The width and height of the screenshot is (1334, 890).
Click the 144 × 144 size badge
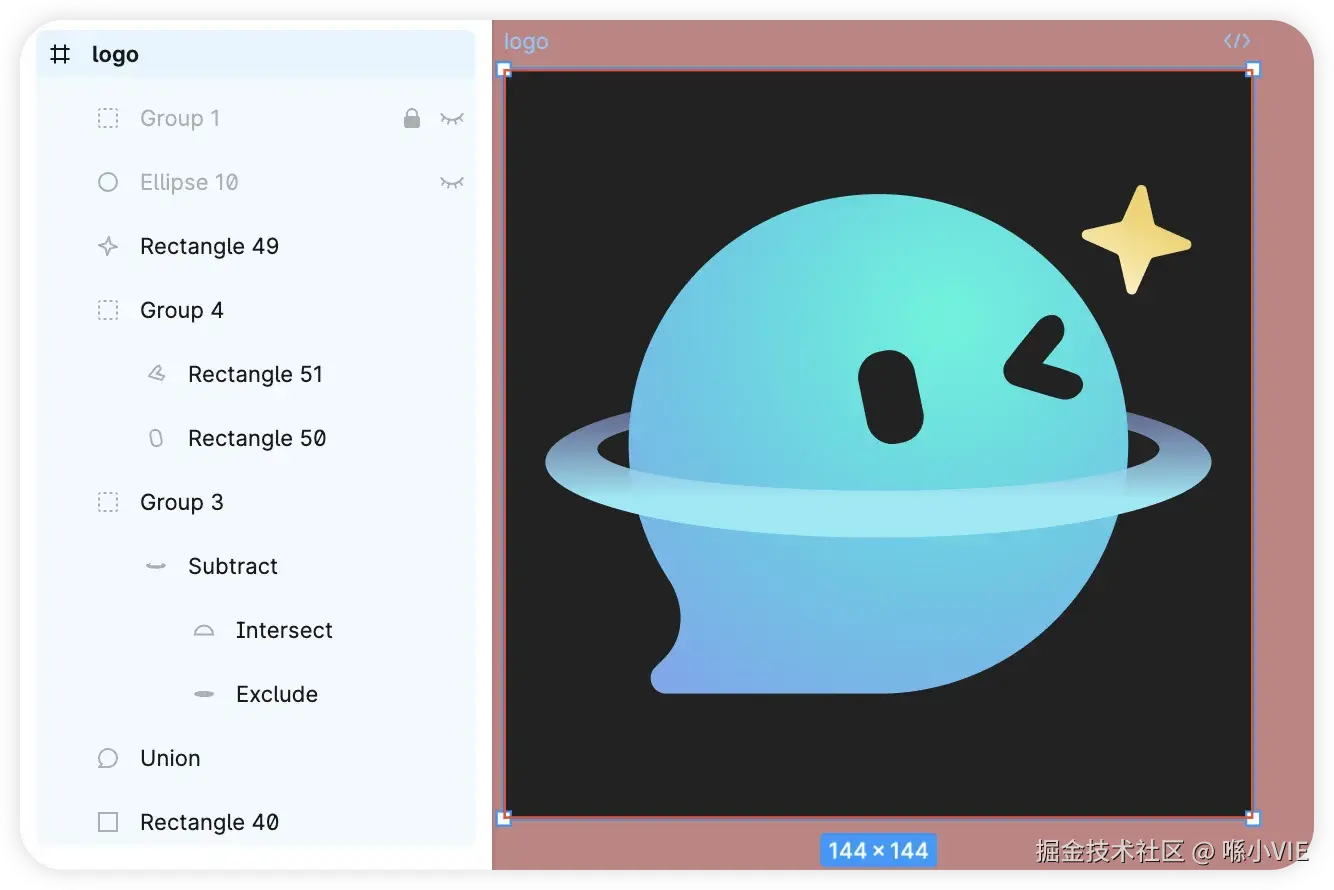(878, 851)
